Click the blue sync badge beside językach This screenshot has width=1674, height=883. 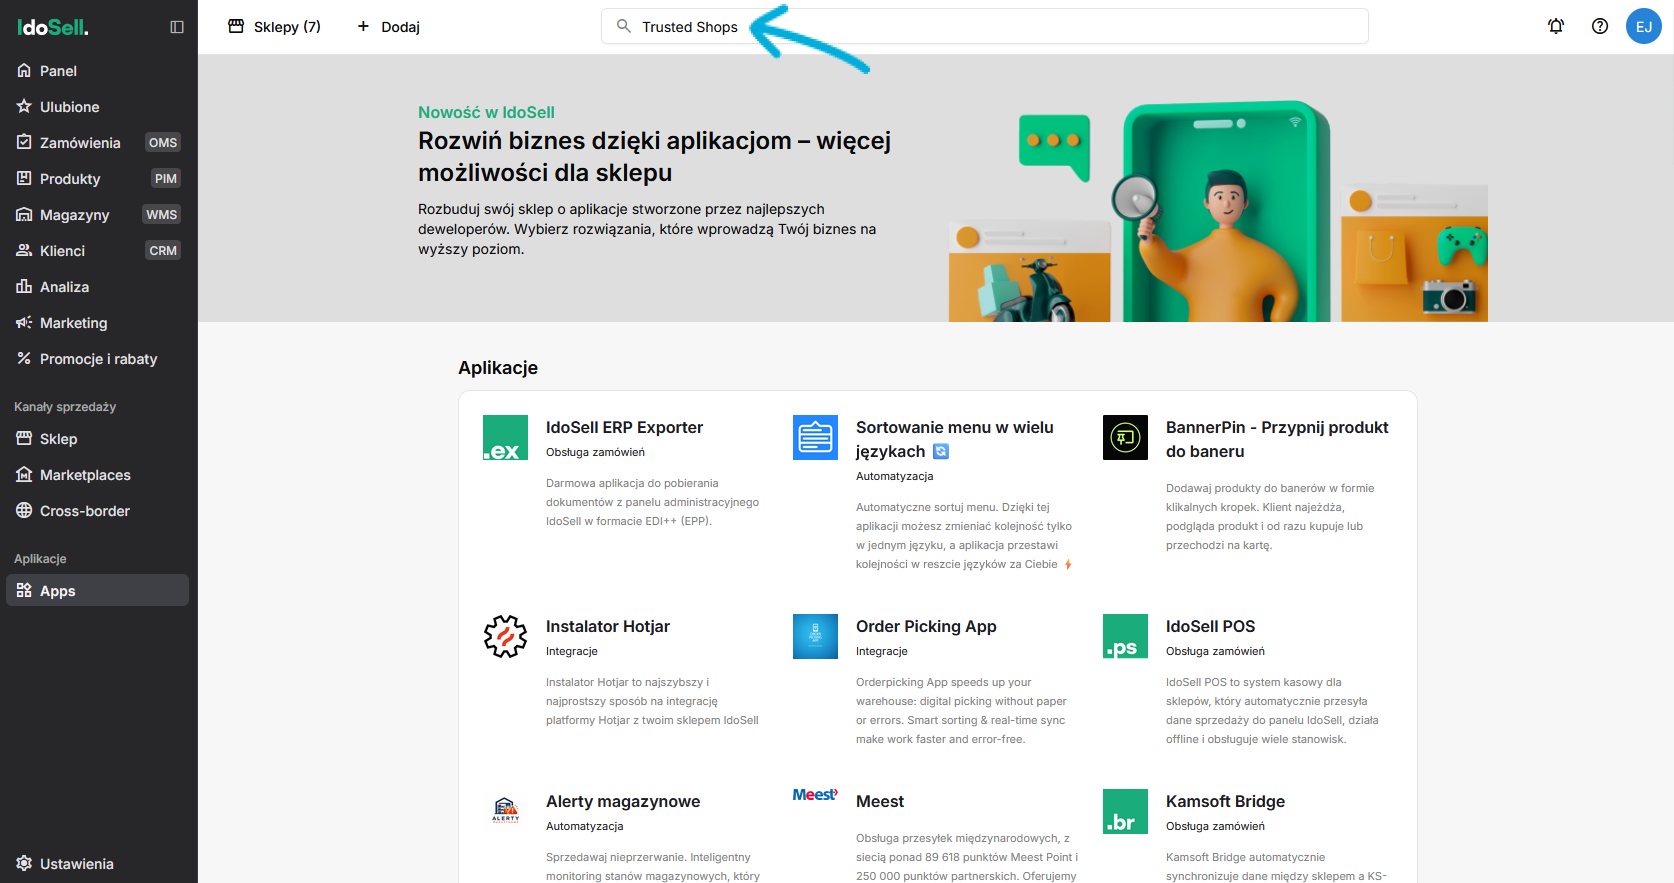[941, 452]
